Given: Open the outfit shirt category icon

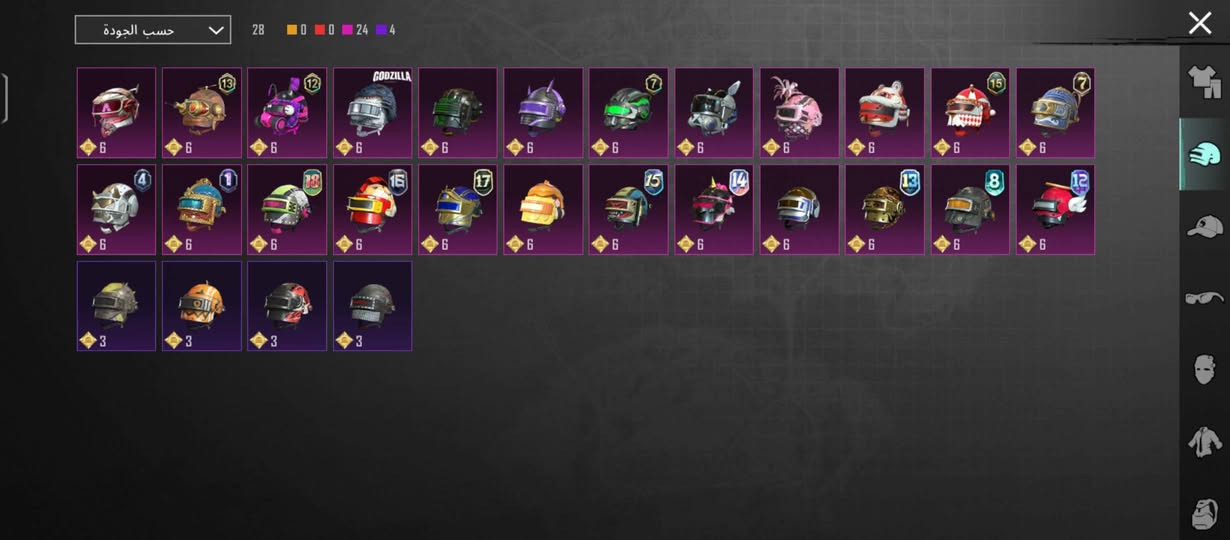Looking at the screenshot, I should [1205, 80].
